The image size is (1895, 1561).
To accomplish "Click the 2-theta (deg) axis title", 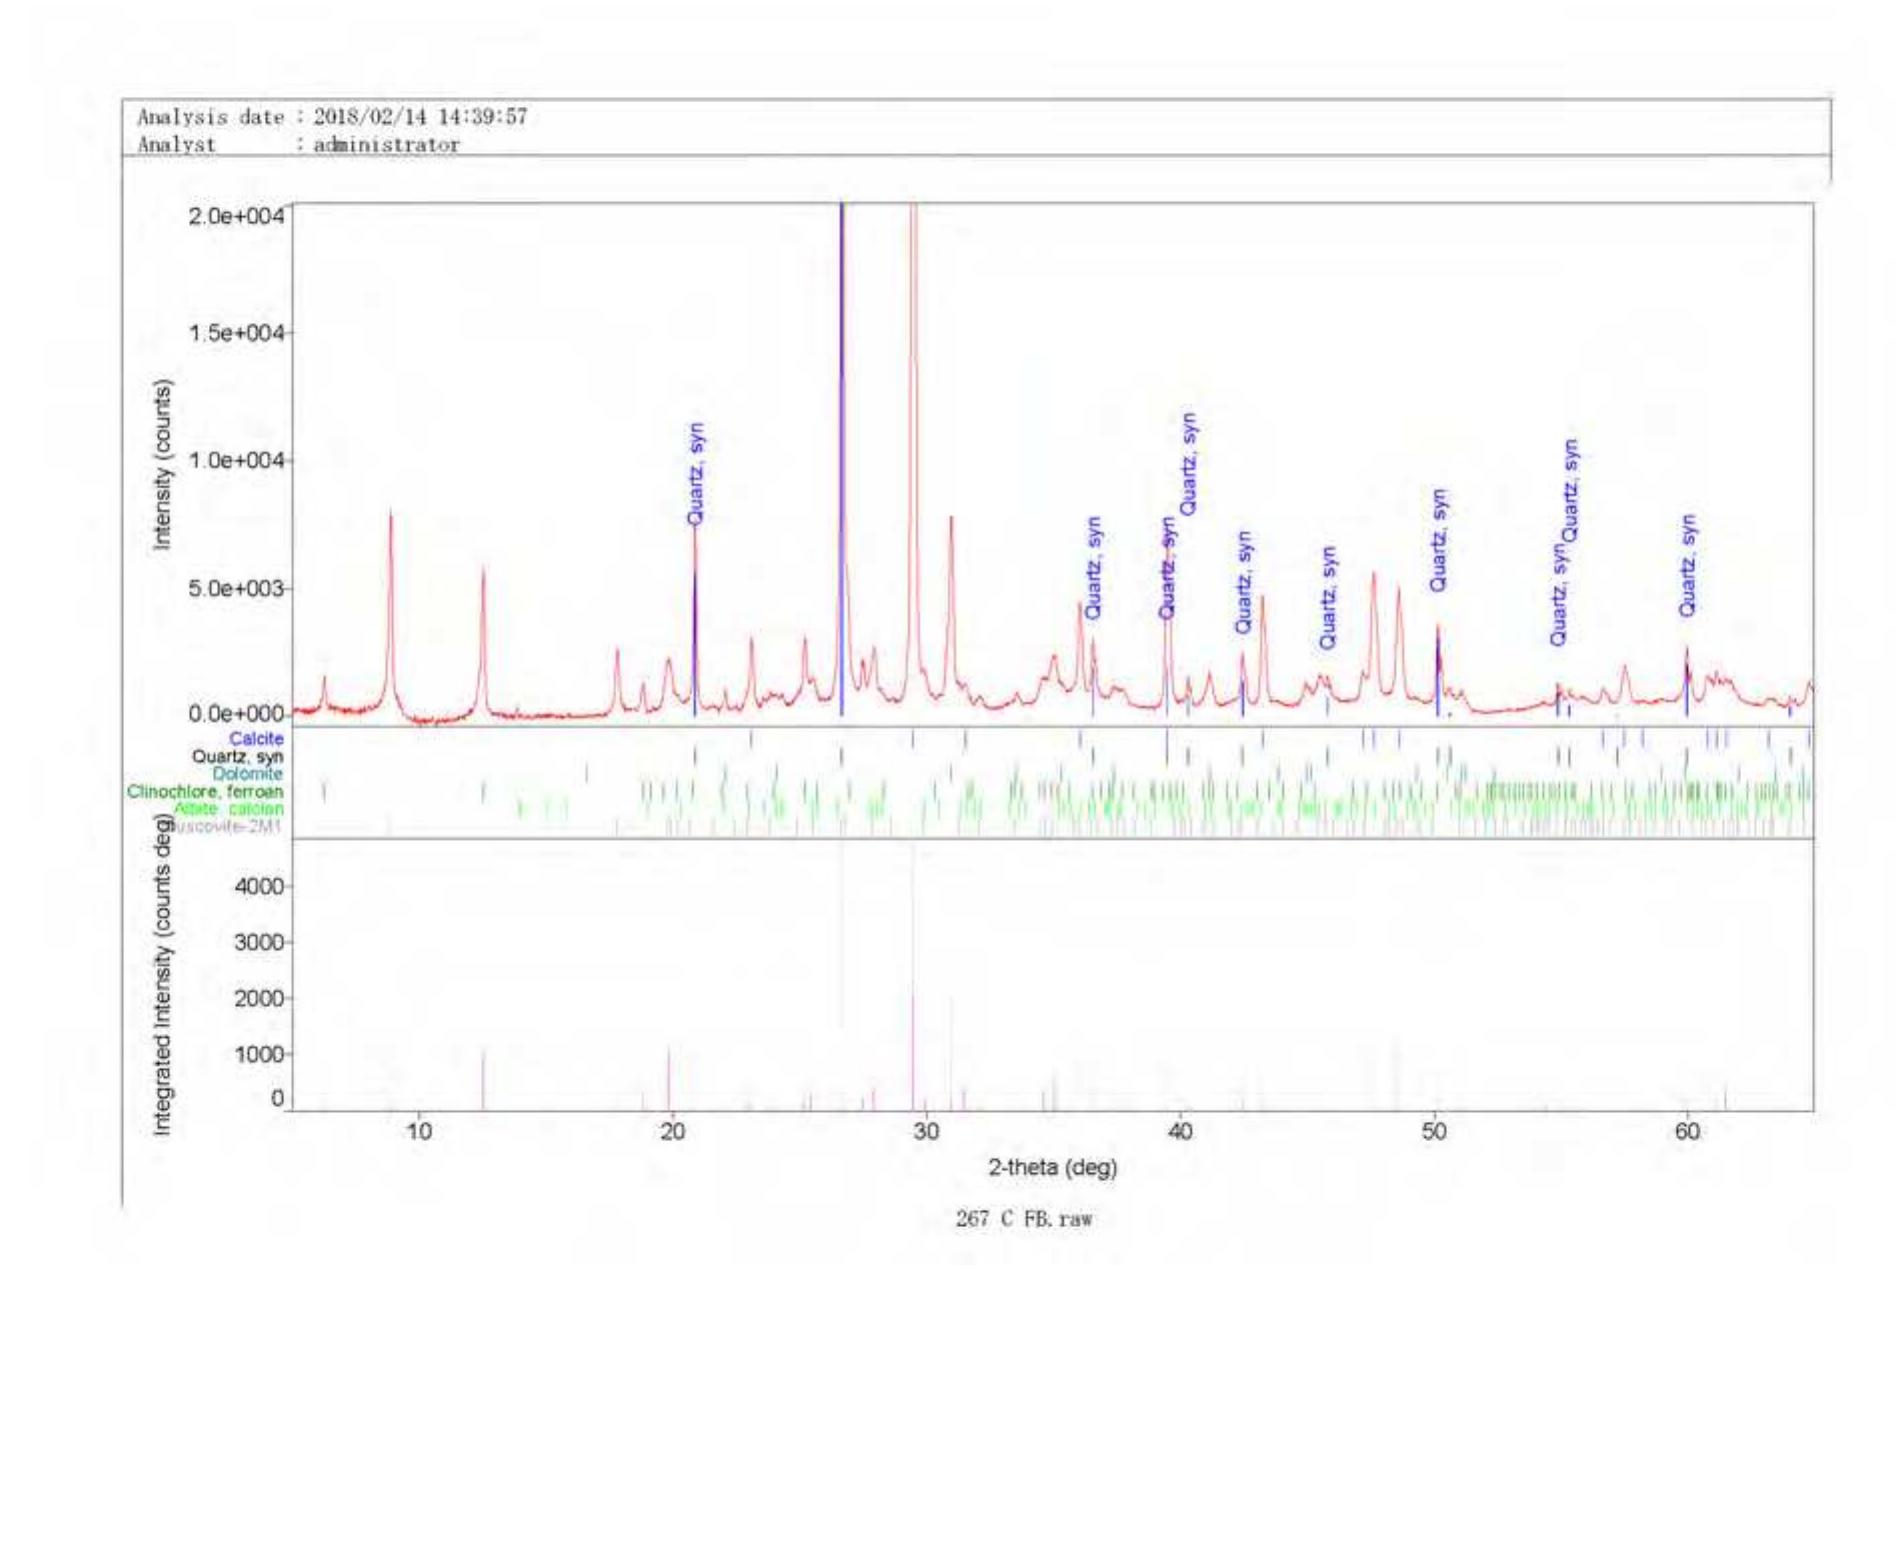I will (1052, 1167).
